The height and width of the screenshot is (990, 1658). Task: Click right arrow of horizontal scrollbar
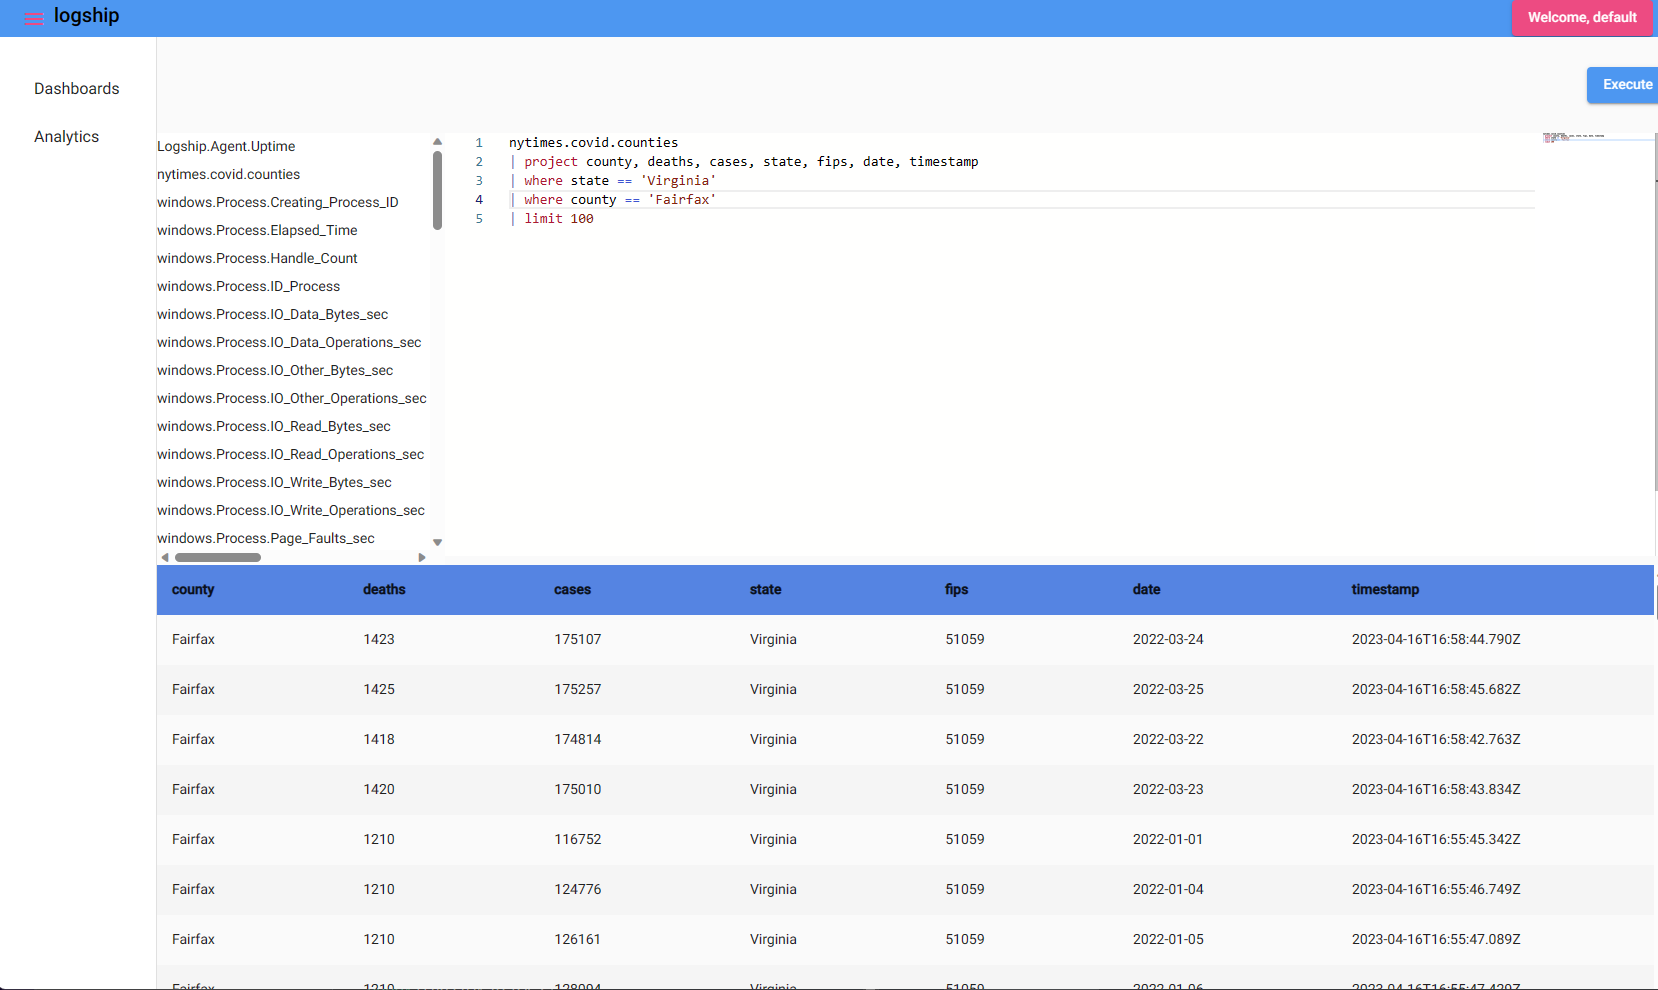click(422, 558)
